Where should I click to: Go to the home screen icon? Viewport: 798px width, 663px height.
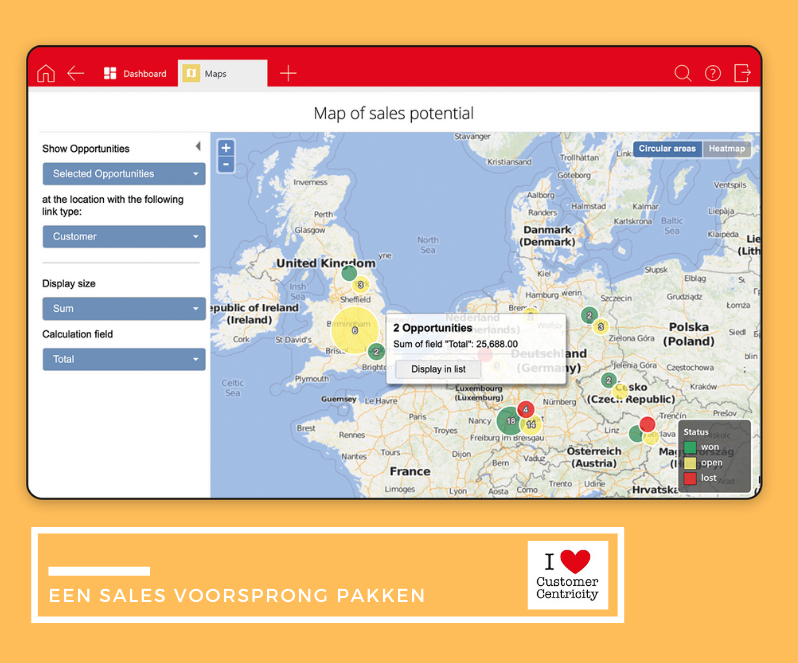pos(46,73)
